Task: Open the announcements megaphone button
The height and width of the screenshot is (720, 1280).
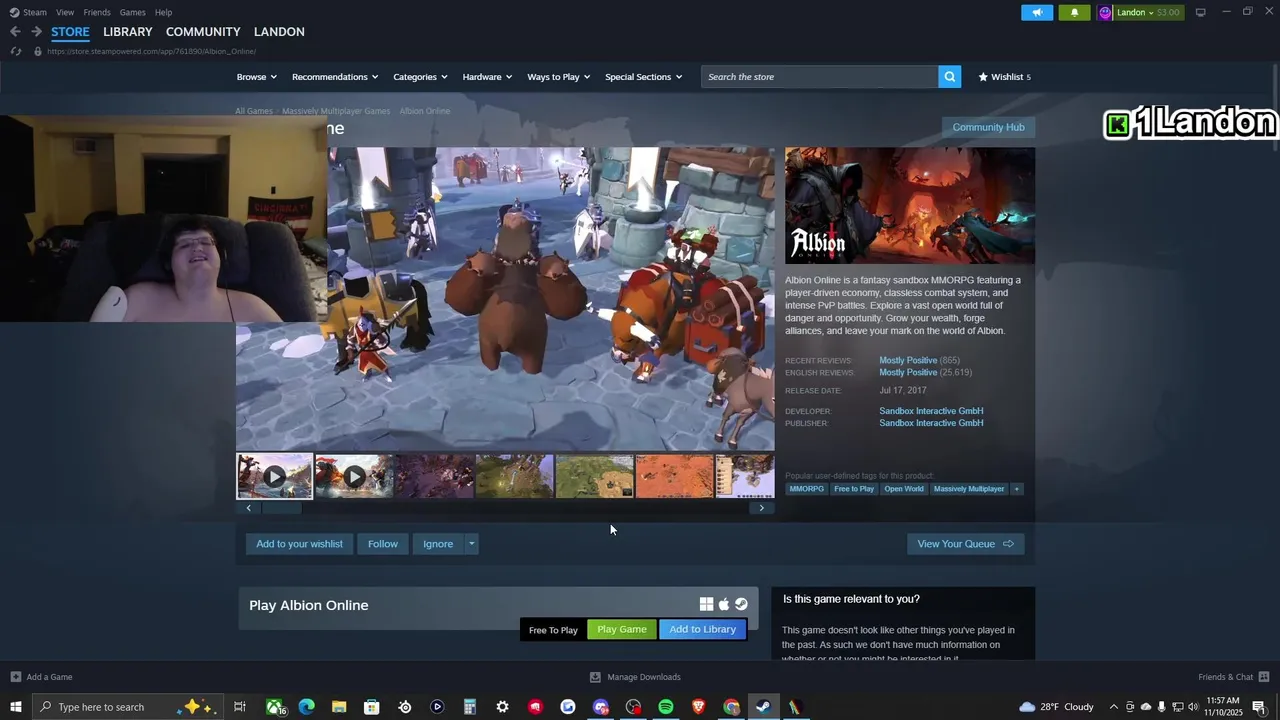Action: pos(1037,12)
